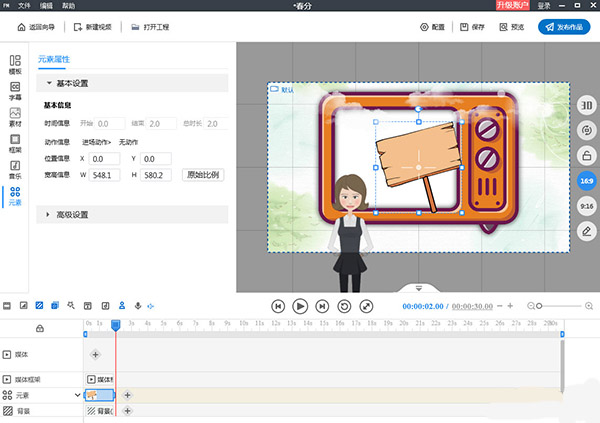Image resolution: width=600 pixels, height=423 pixels.
Task: Click the 发布作品 publish button
Action: click(x=564, y=27)
